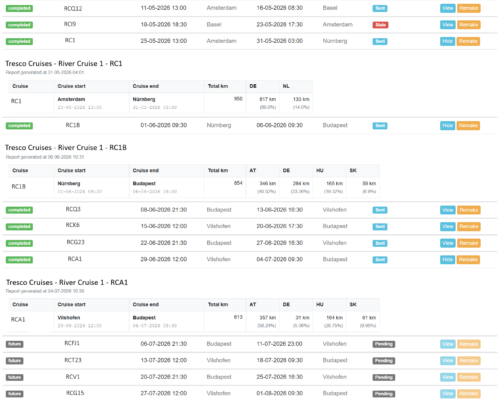Click the View button for RCI9
Viewport: 500px width, 400px height.
pos(448,25)
